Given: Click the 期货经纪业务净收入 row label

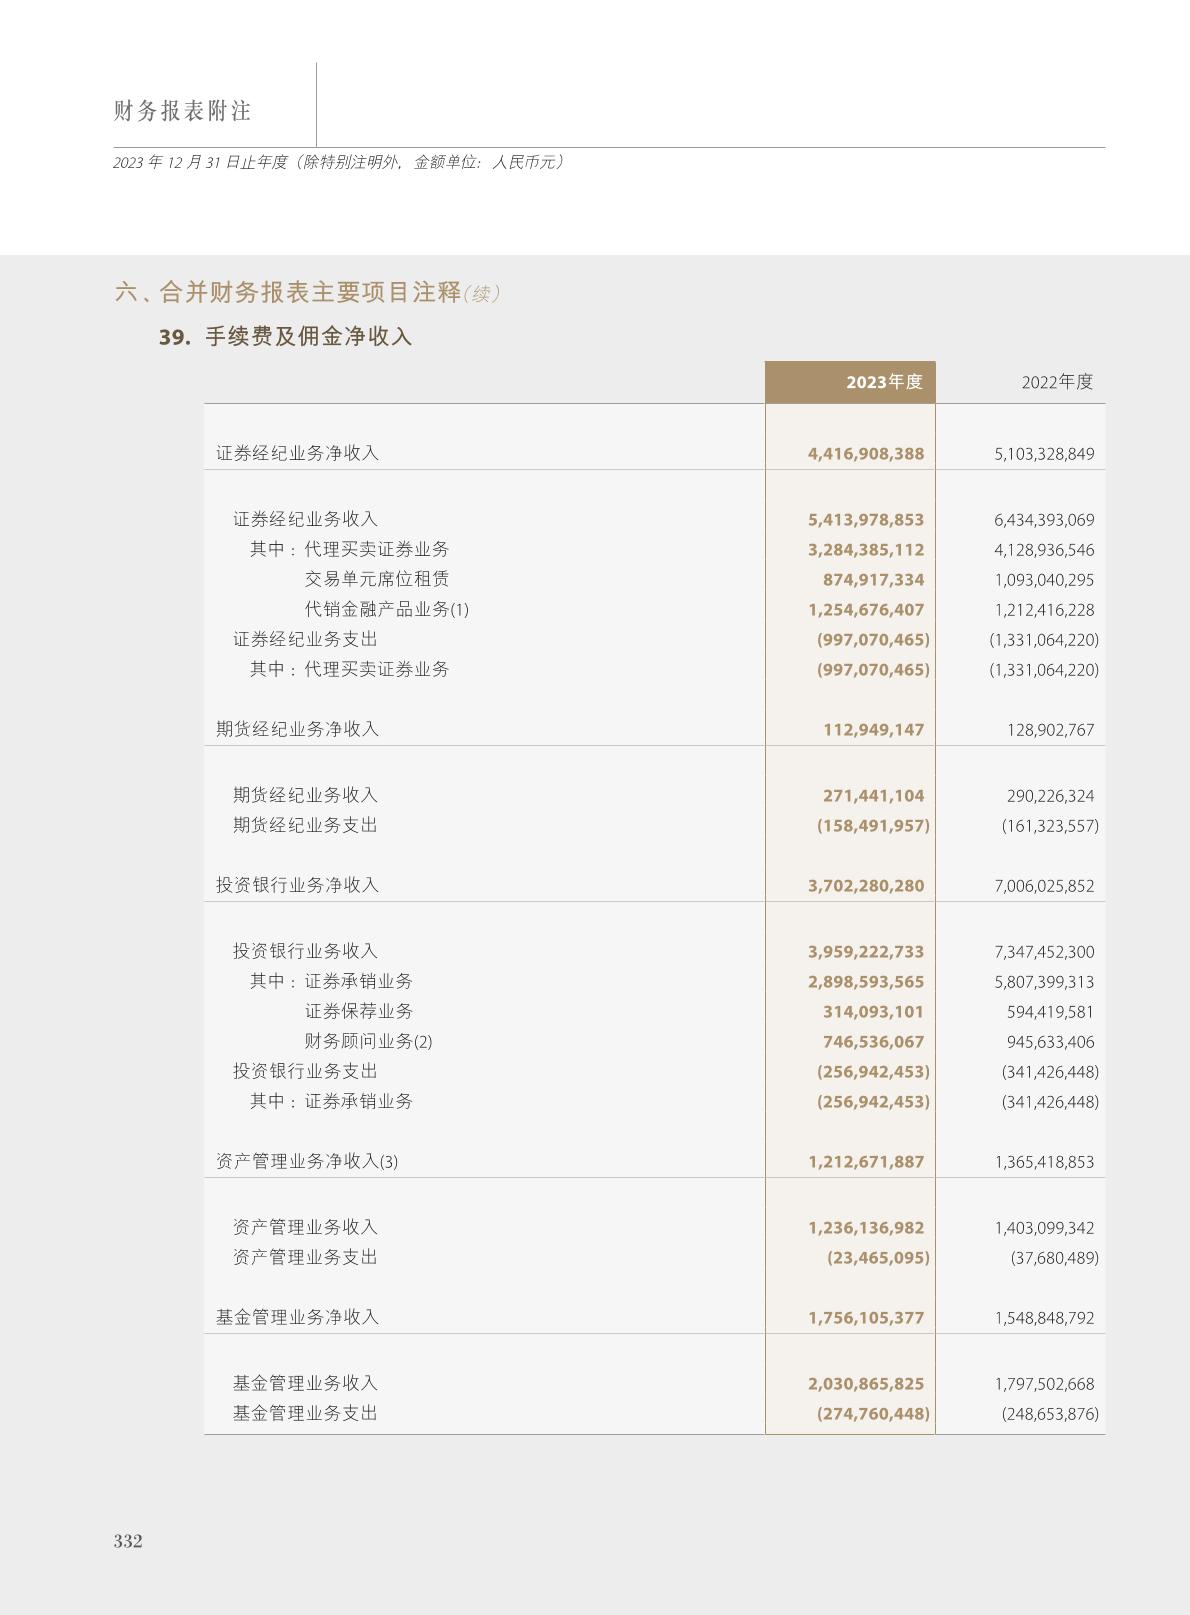Looking at the screenshot, I should click(x=297, y=729).
